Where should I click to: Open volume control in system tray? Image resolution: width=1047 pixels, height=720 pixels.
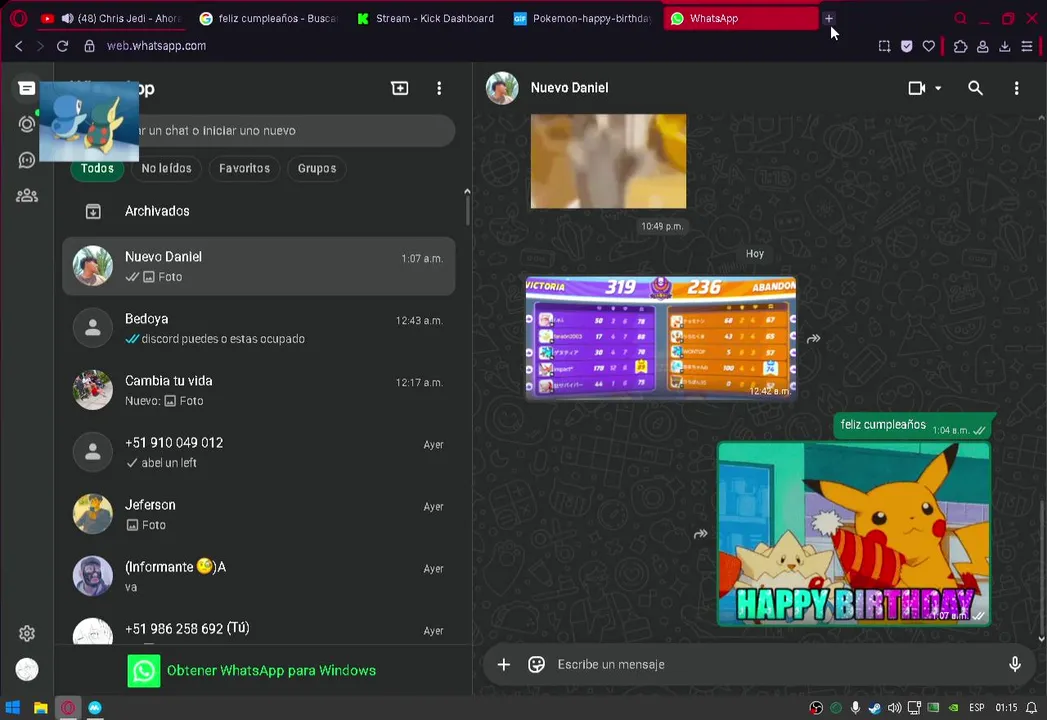pyautogui.click(x=894, y=707)
